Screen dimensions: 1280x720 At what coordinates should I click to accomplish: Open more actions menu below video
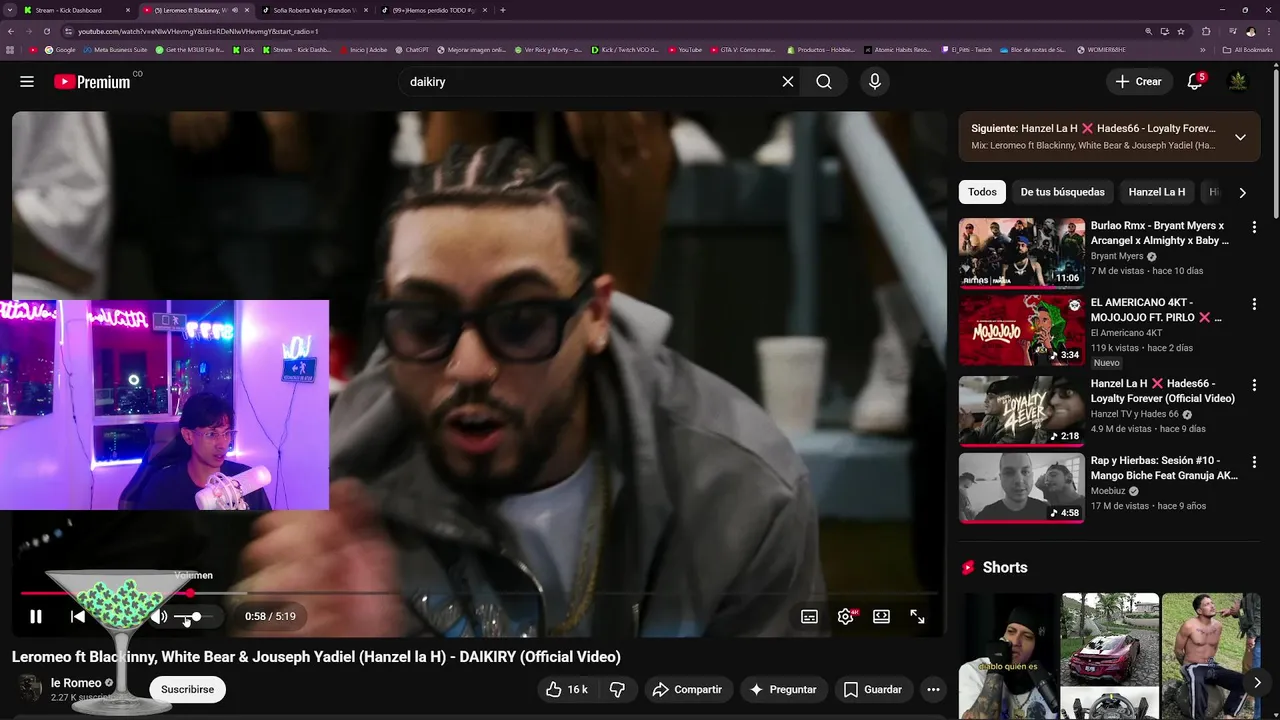(933, 690)
